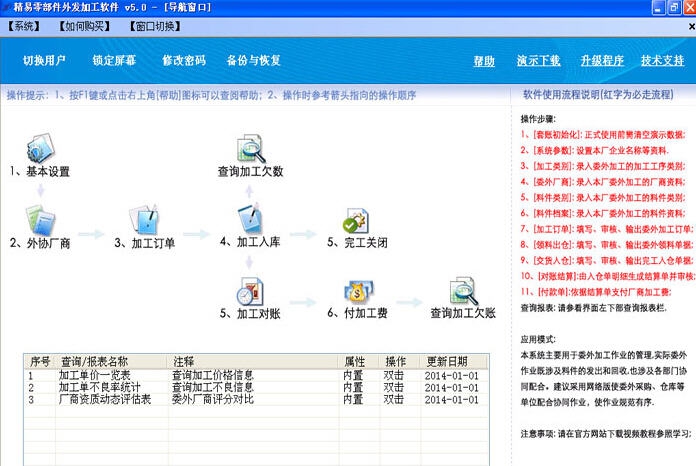Image resolution: width=696 pixels, height=466 pixels.
Task: Open the 外协厂商 documents icon
Action: click(x=40, y=220)
